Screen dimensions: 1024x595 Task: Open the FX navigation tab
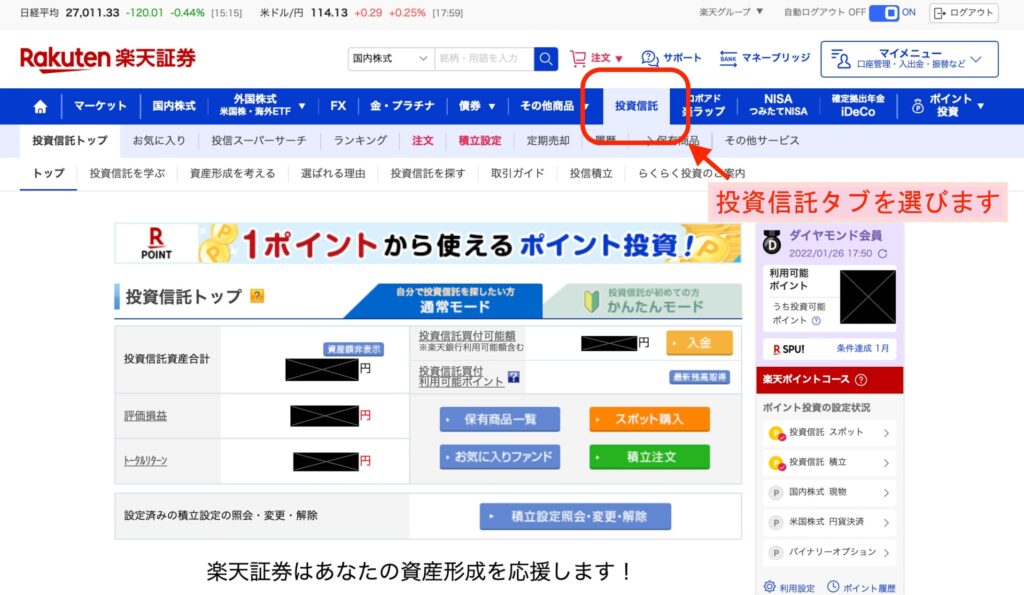click(x=338, y=106)
